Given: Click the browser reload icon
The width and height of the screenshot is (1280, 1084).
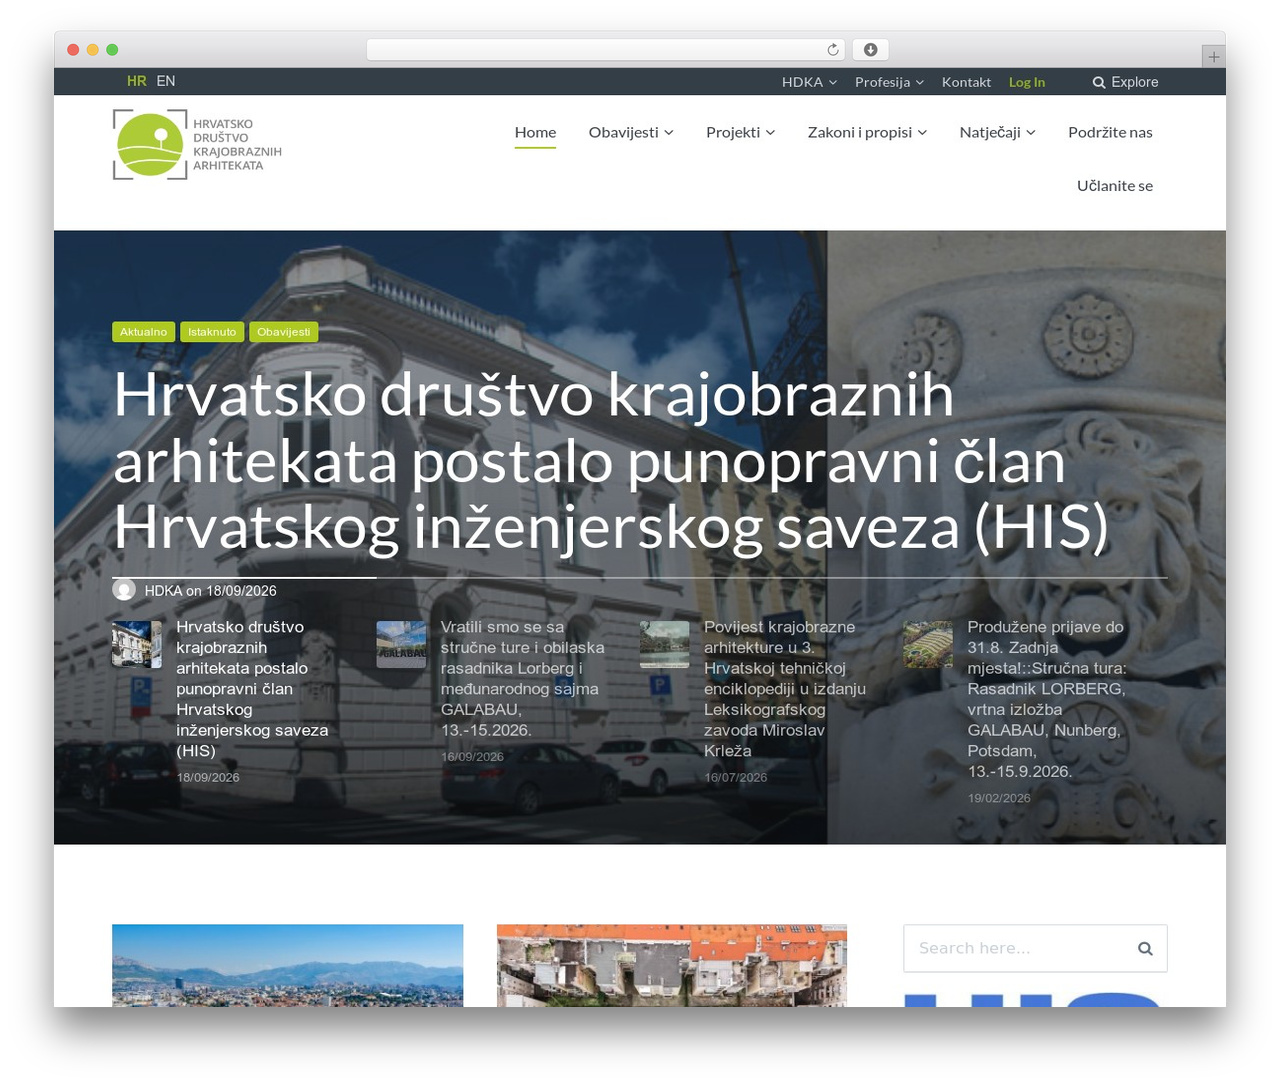Looking at the screenshot, I should pos(833,50).
